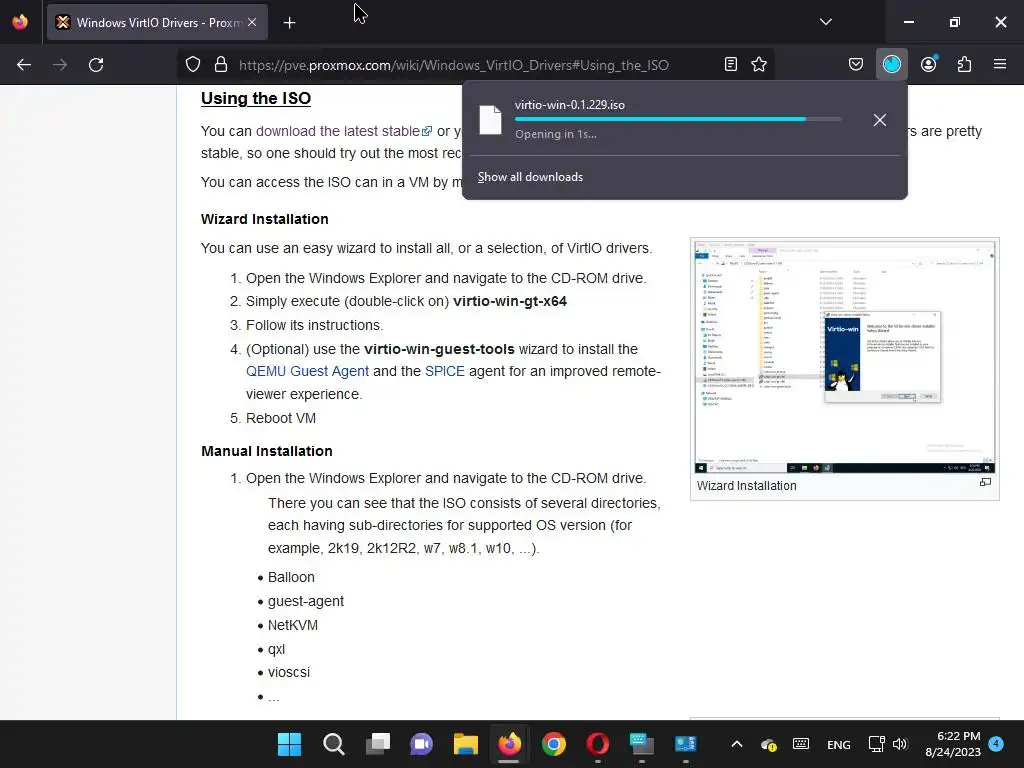Click the padlock site information icon
Screen dimensions: 1024x768
(x=221, y=65)
